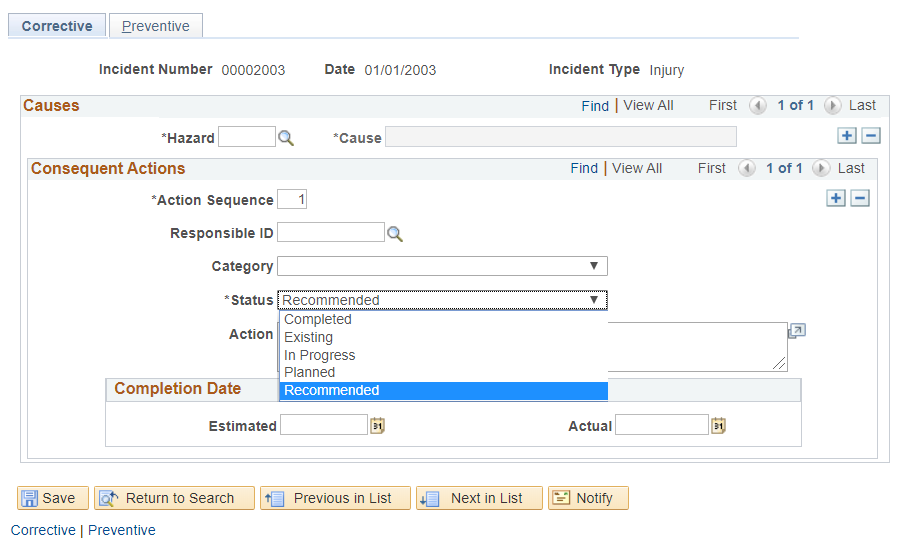906x550 pixels.
Task: Open Responsible ID lookup magnifier icon
Action: (395, 234)
